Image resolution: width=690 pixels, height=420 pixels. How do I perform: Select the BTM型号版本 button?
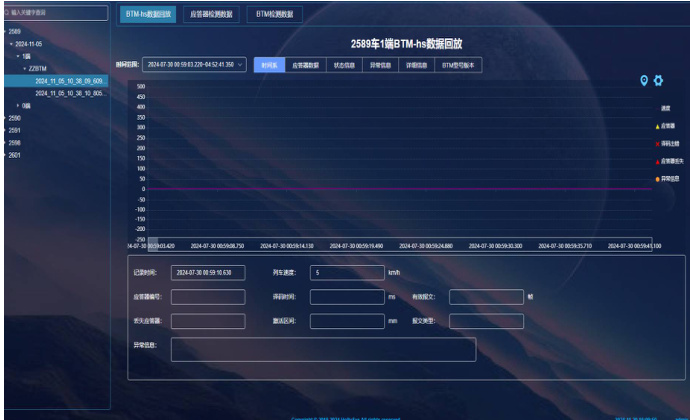click(x=460, y=64)
